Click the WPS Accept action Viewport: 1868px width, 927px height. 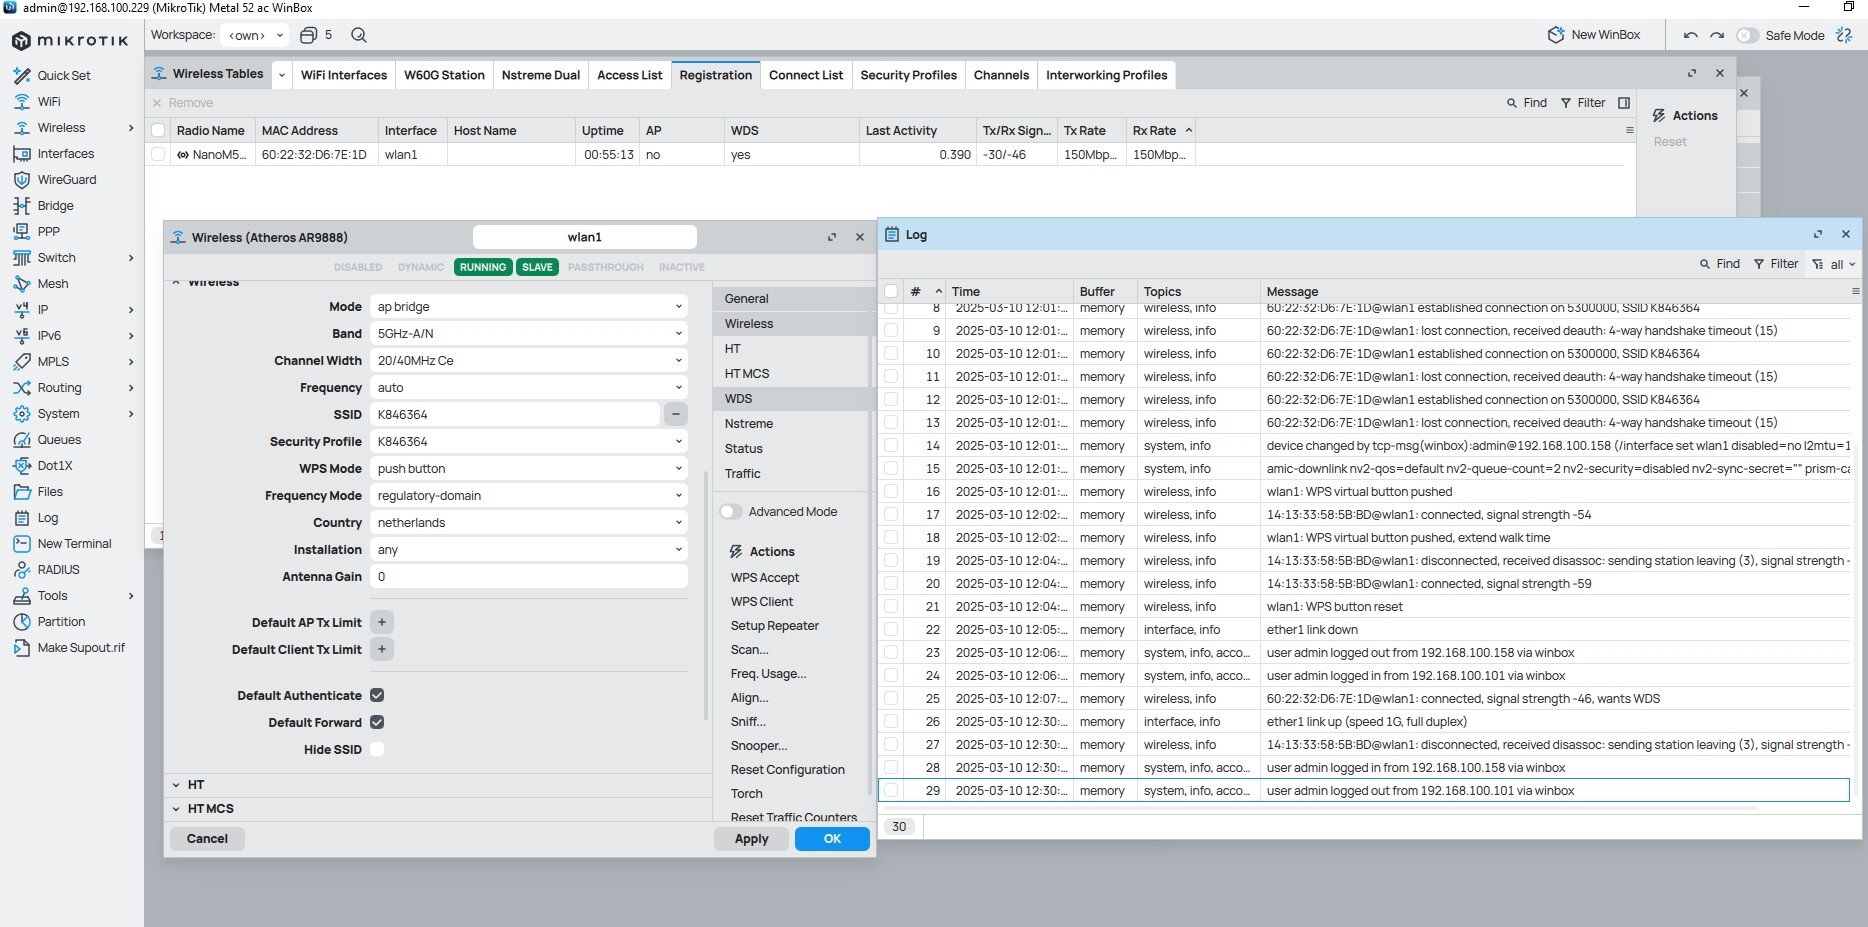click(x=764, y=578)
